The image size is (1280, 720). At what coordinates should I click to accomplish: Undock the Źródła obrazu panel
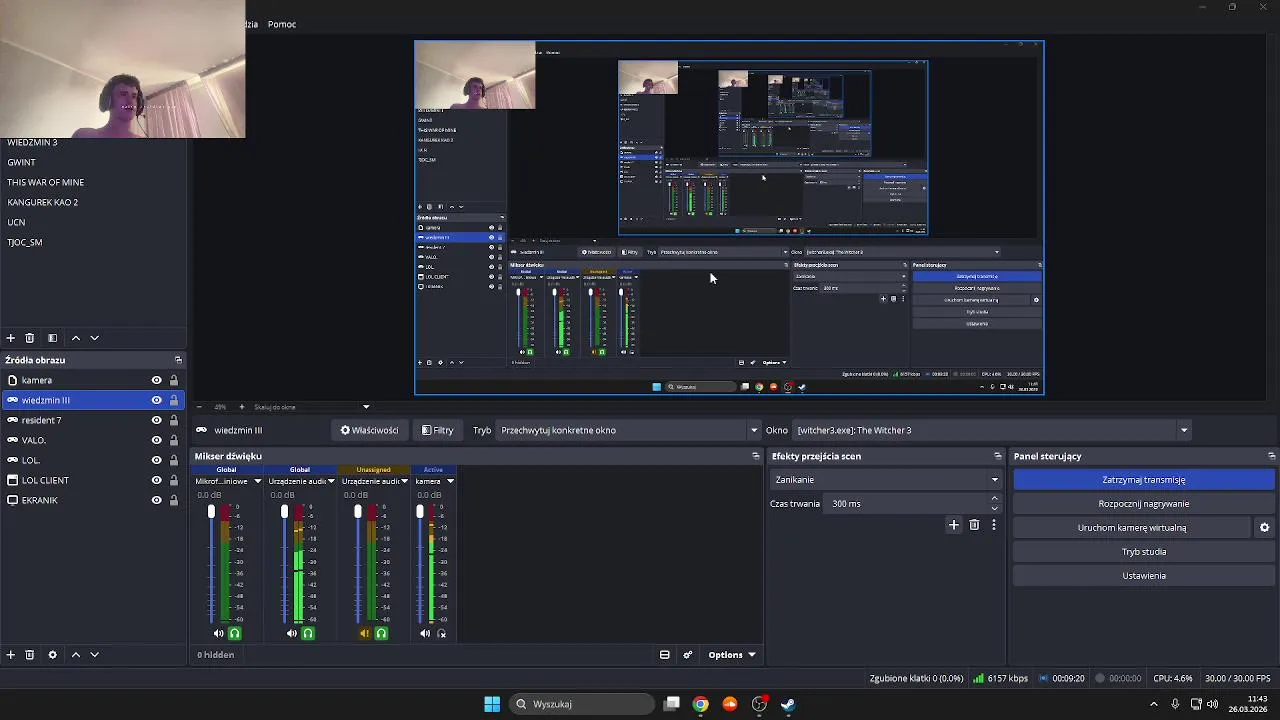click(x=178, y=360)
